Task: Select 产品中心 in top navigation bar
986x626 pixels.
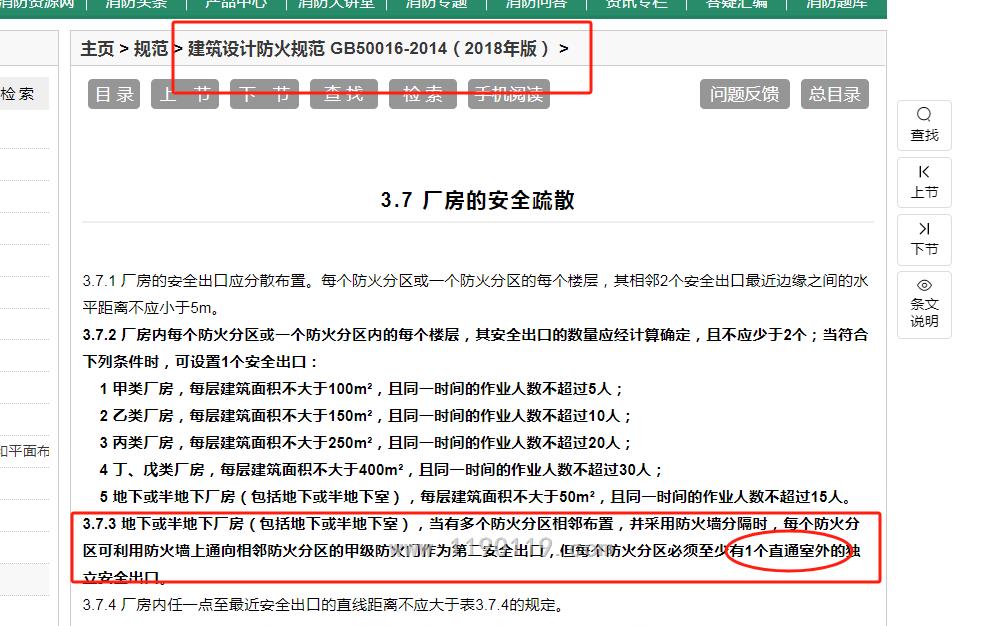Action: tap(236, 4)
